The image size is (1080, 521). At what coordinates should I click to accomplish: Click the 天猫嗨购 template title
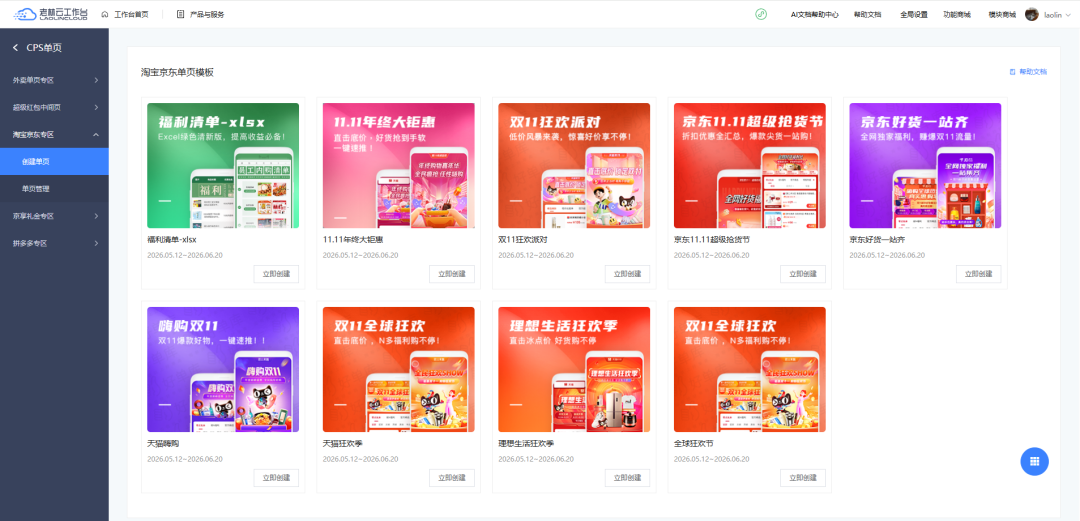tap(163, 444)
